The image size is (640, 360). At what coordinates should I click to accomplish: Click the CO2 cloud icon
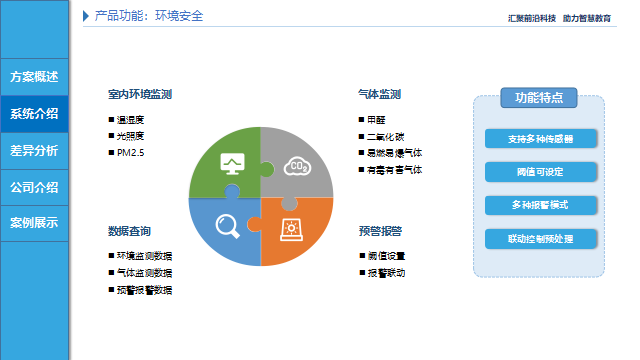point(297,166)
